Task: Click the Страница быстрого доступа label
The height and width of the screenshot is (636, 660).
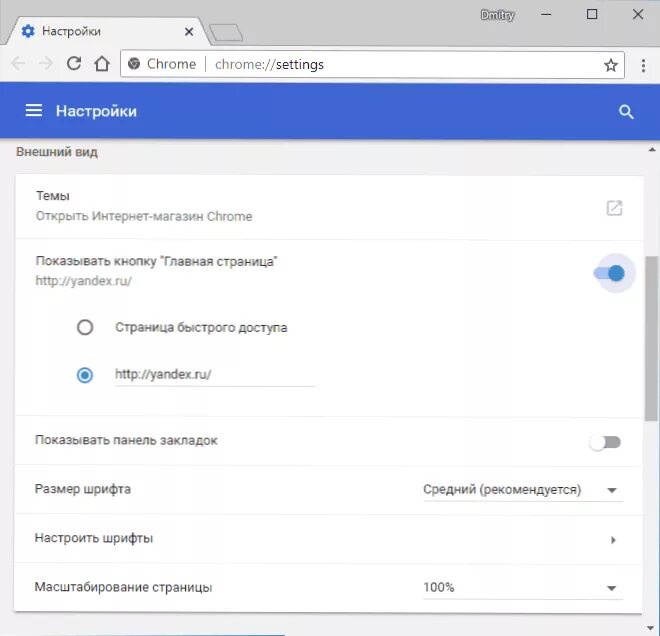Action: pos(201,327)
